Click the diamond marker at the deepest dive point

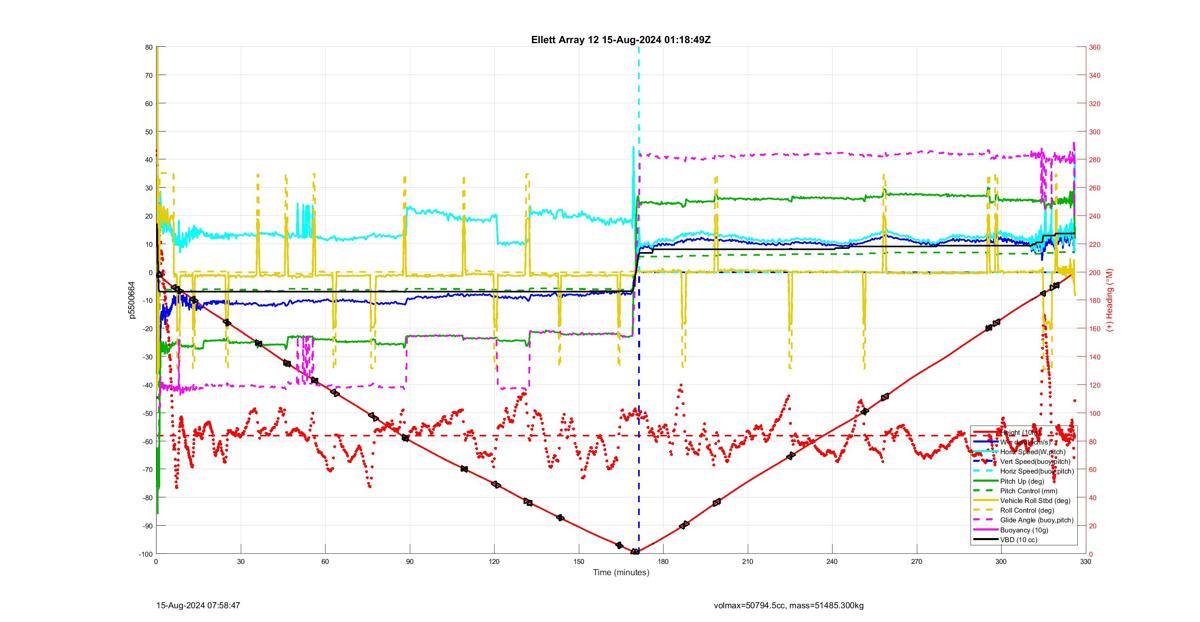point(635,552)
